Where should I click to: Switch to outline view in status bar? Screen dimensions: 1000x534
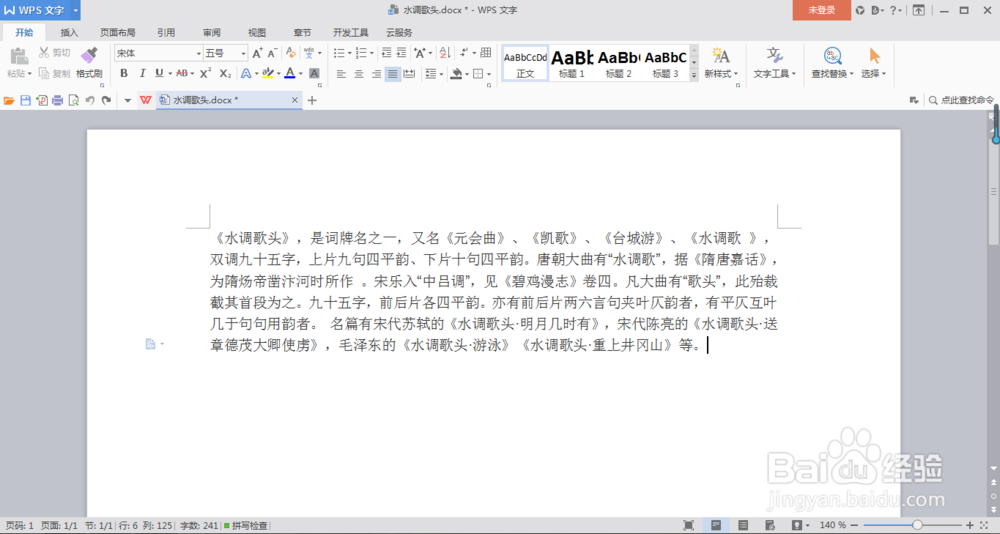[743, 525]
